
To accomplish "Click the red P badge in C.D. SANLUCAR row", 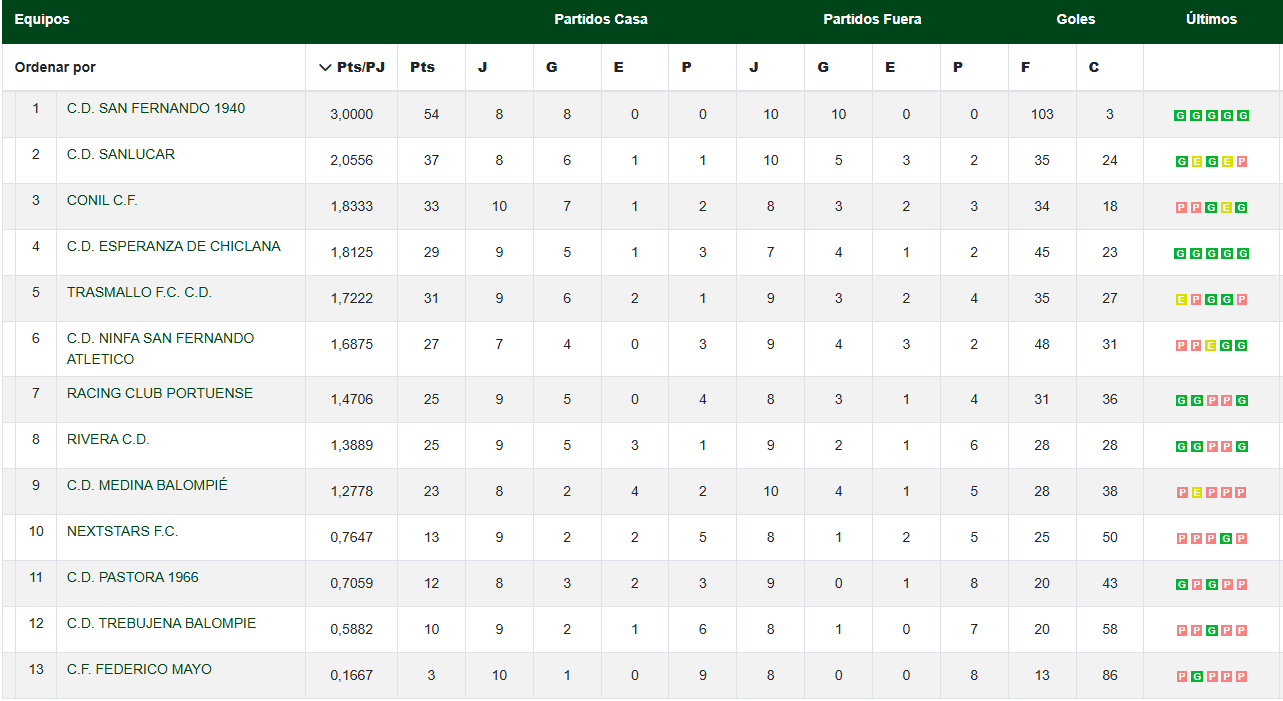I will (x=1242, y=162).
